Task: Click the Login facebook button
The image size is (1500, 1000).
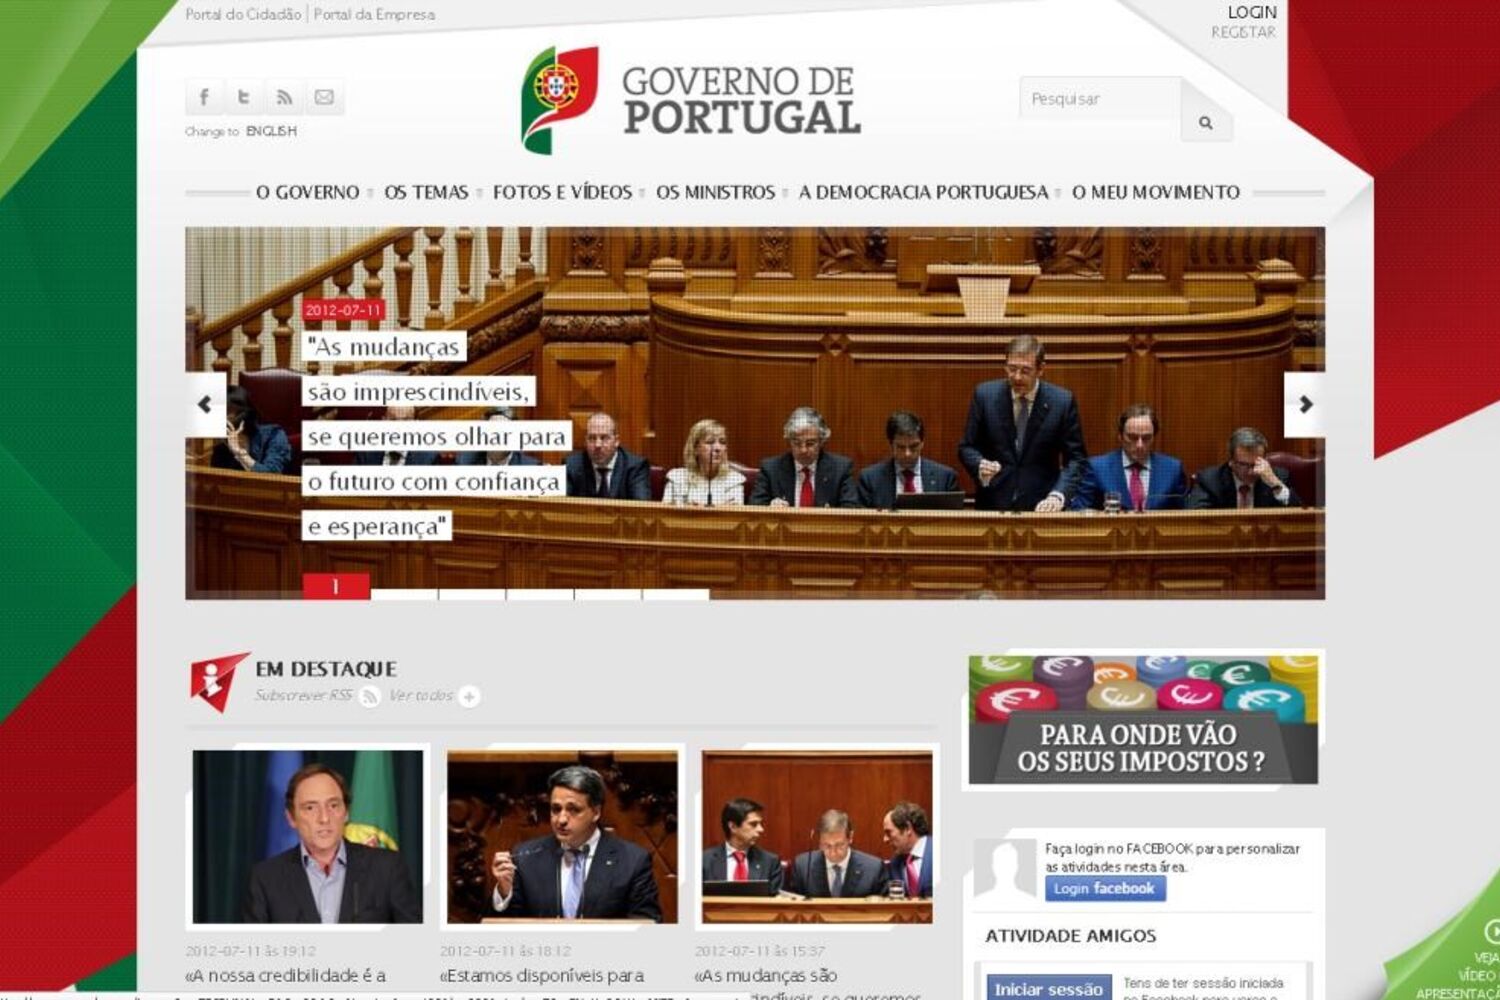Action: (x=1105, y=888)
